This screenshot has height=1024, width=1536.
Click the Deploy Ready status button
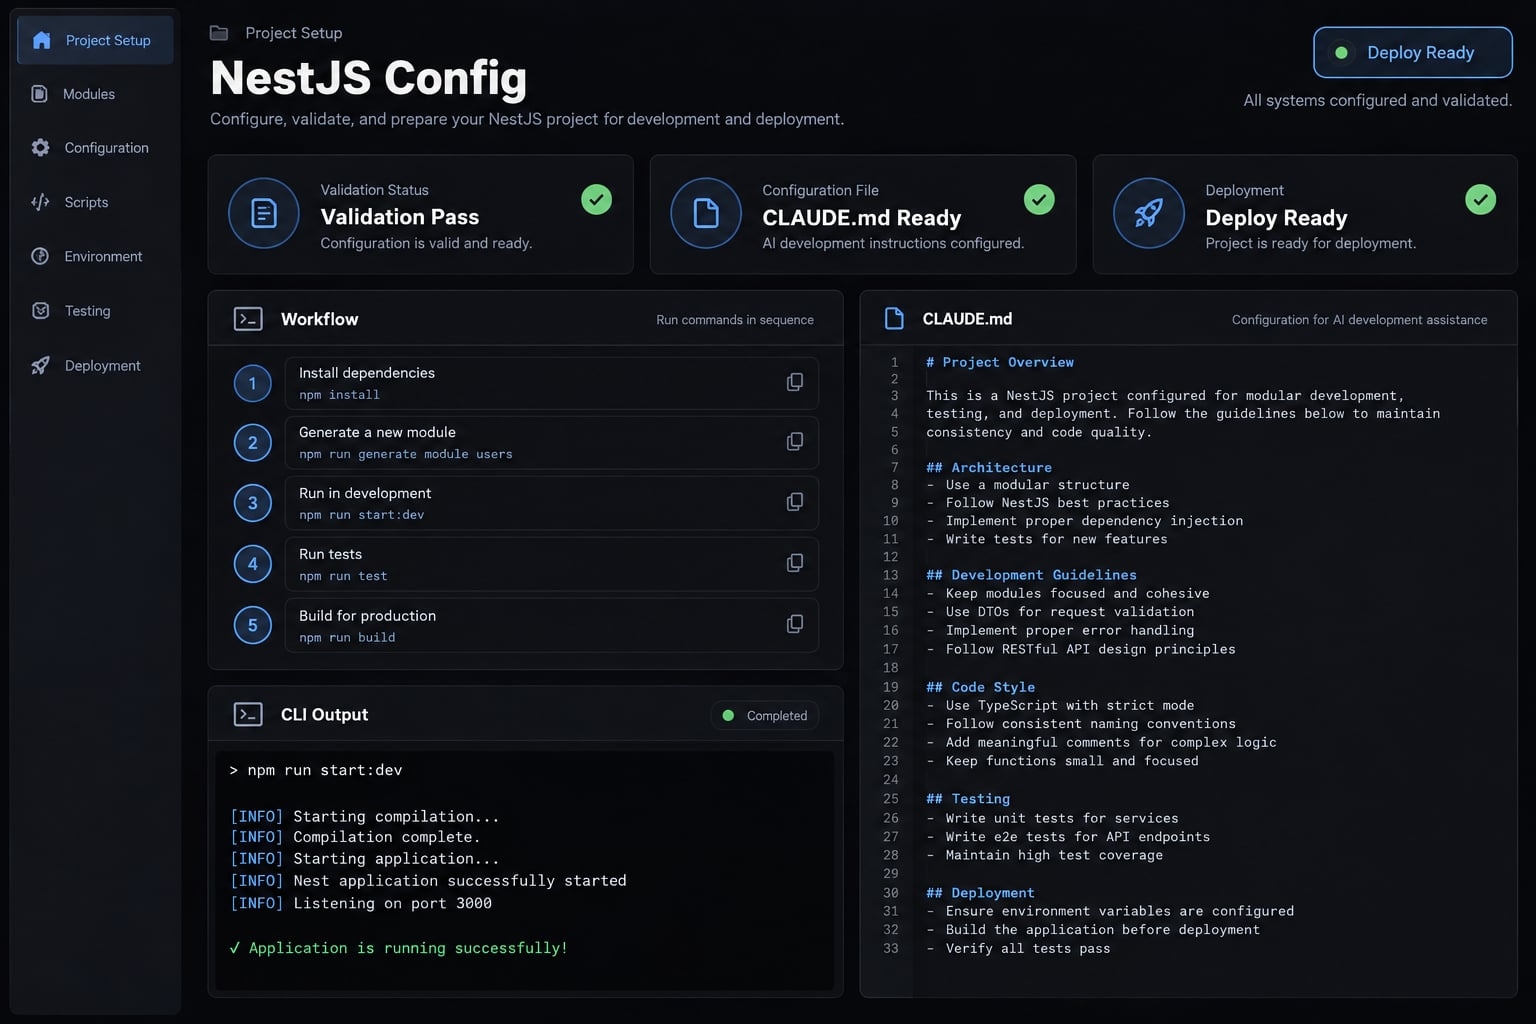(x=1412, y=52)
